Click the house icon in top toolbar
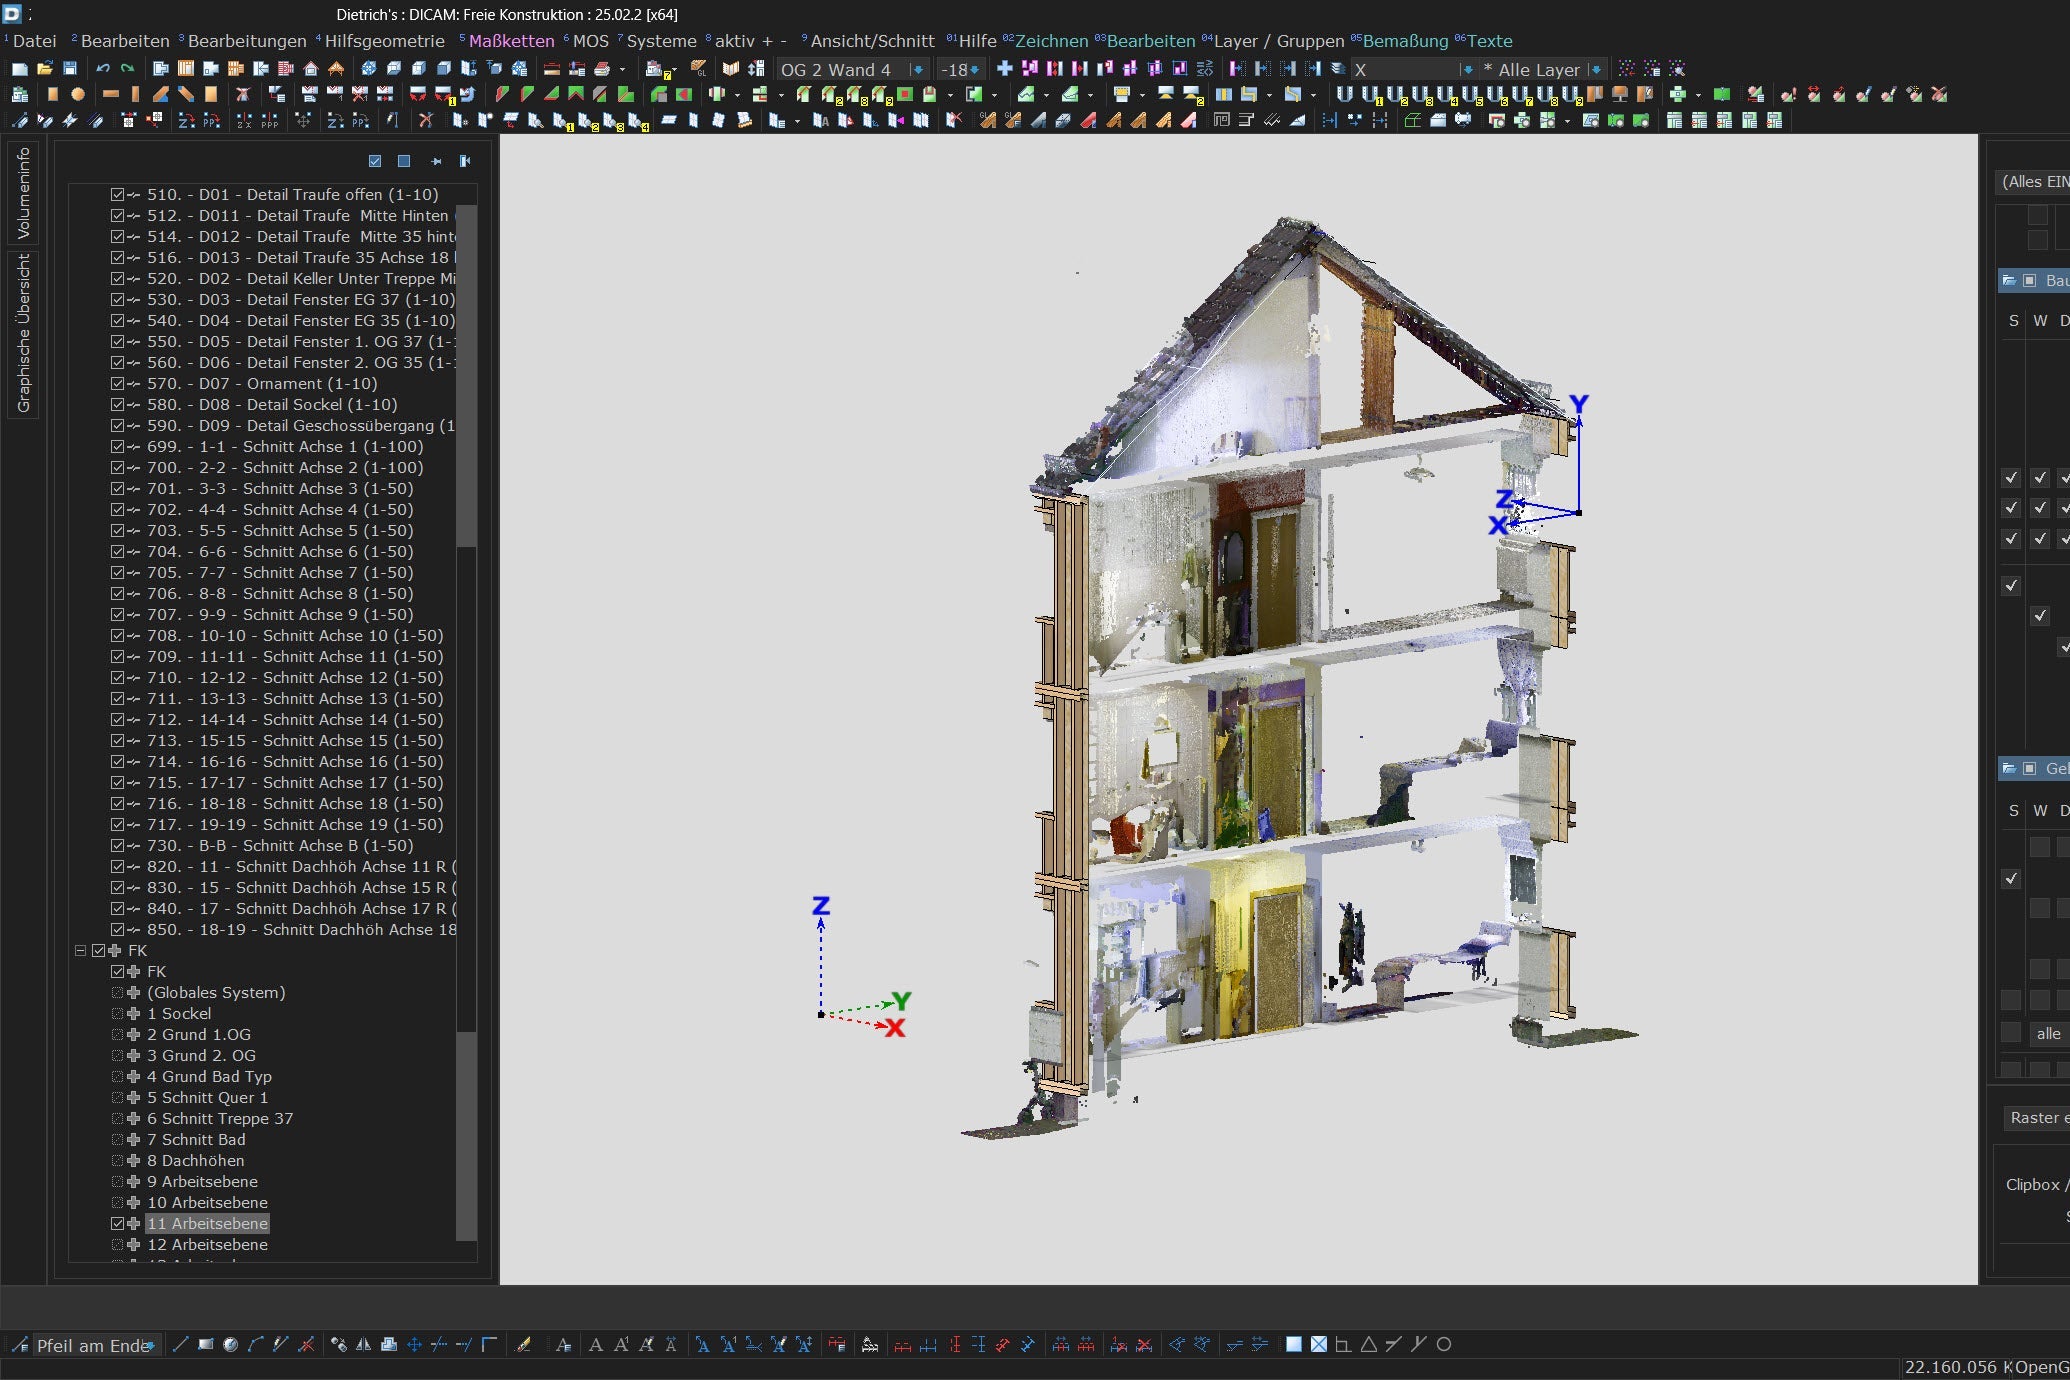 click(x=311, y=69)
